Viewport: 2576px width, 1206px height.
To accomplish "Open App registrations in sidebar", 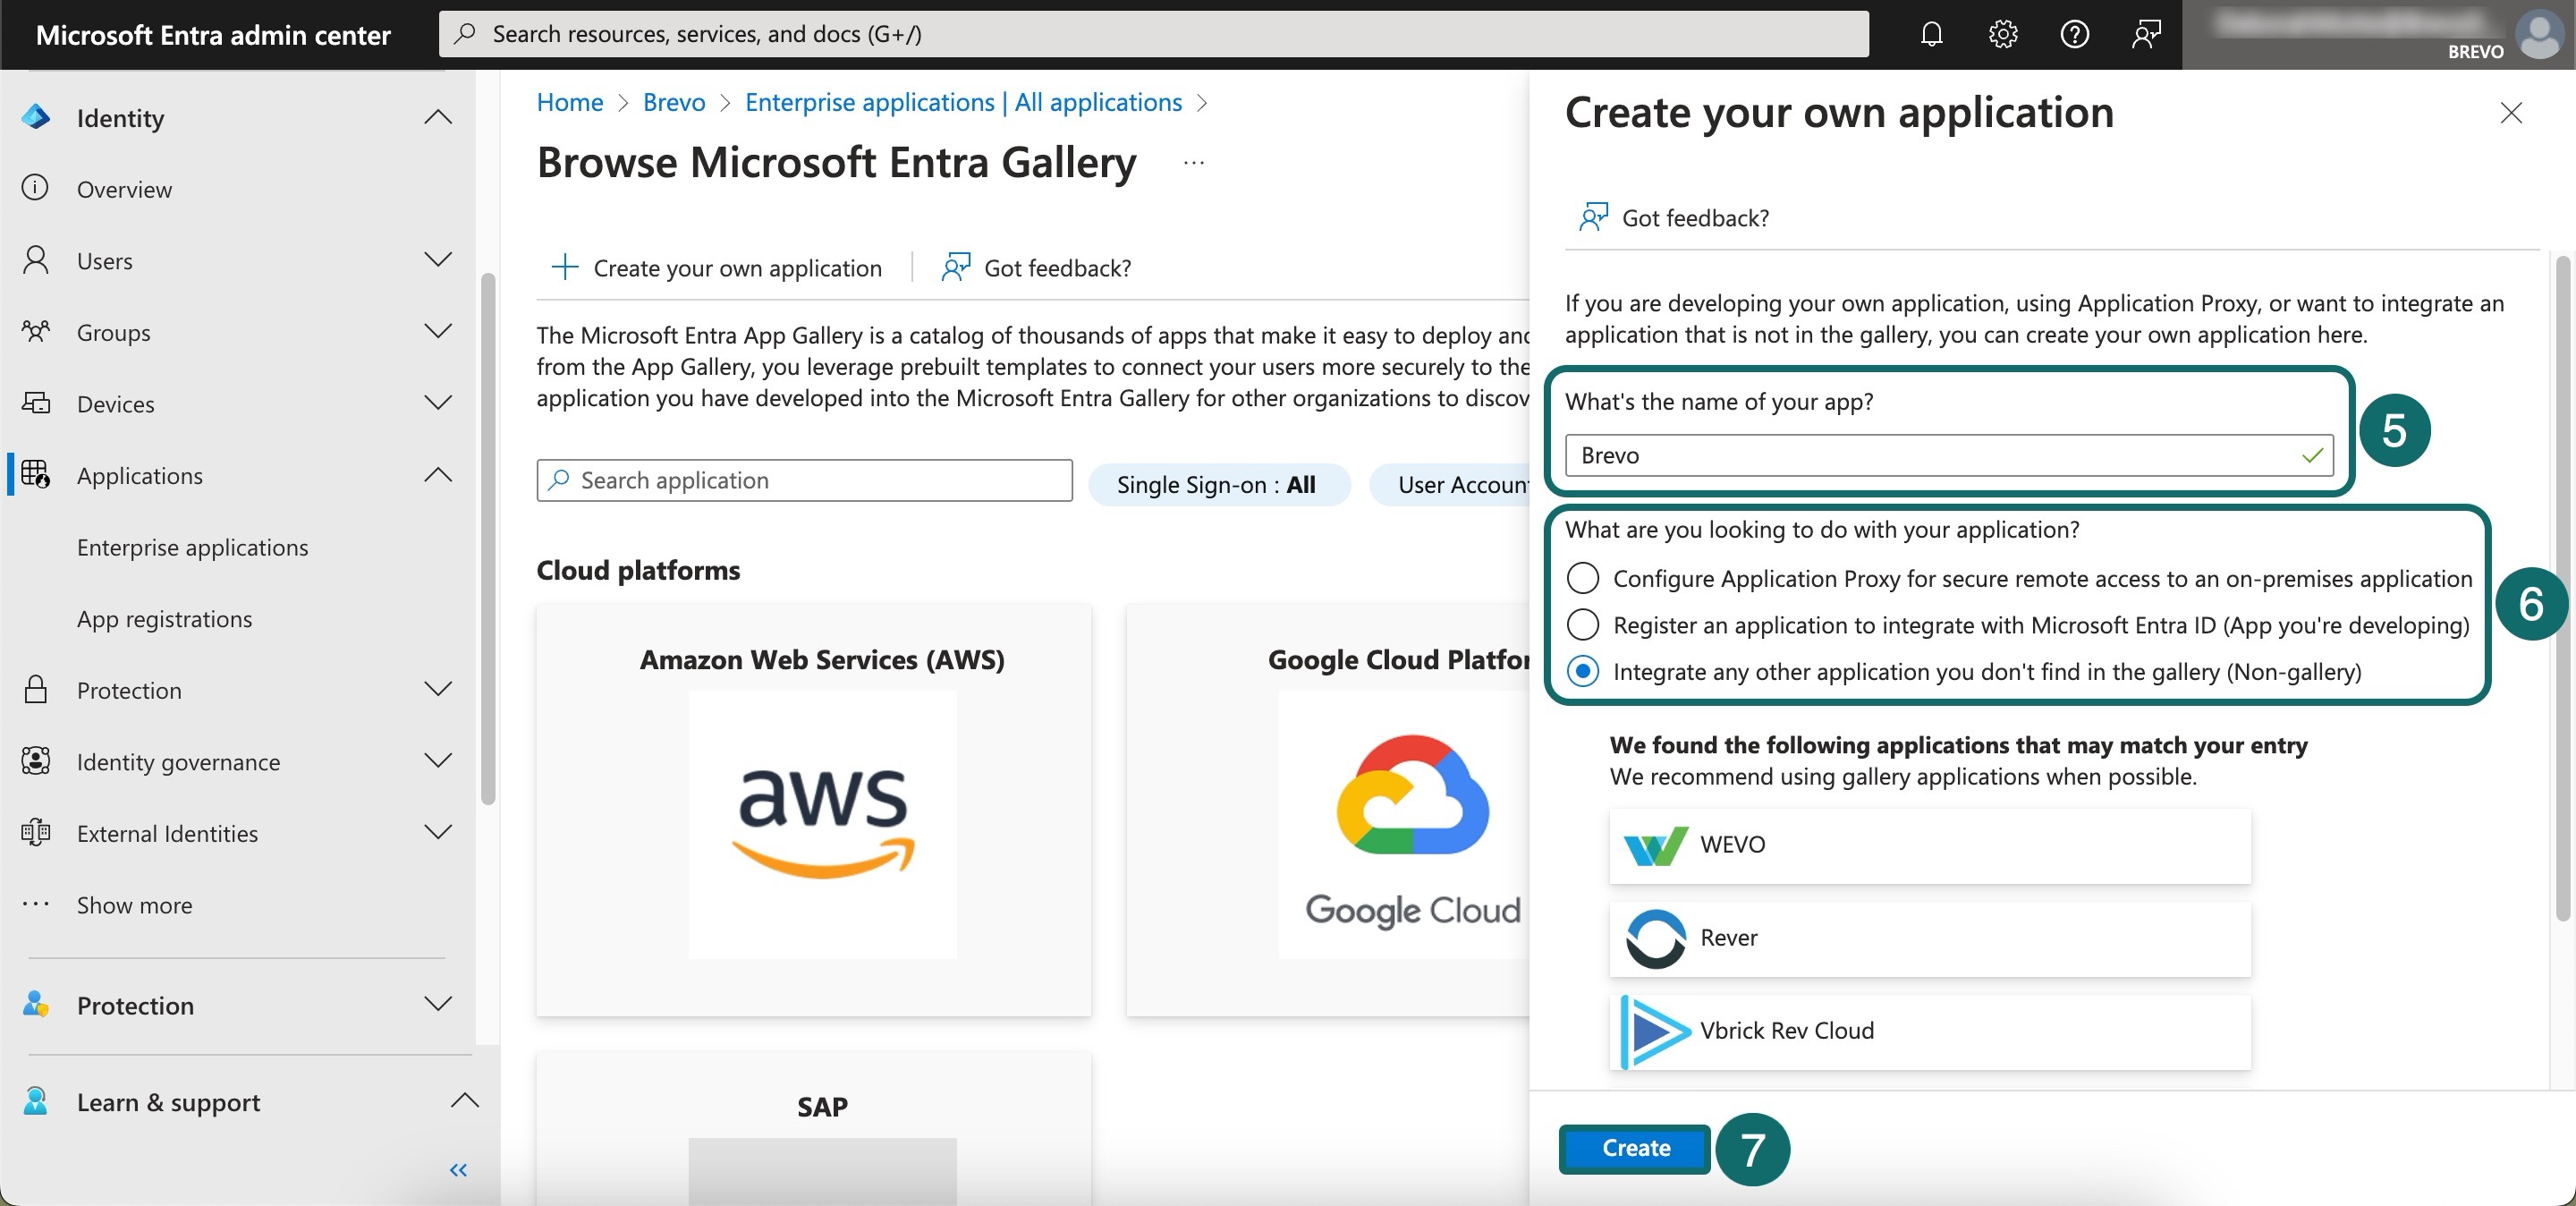I will pos(164,619).
